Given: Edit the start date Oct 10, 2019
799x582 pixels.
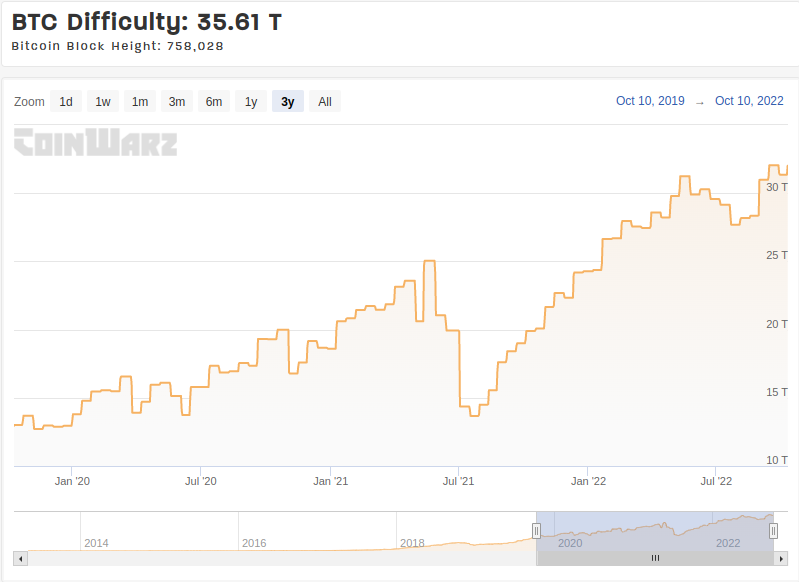Looking at the screenshot, I should coord(650,101).
